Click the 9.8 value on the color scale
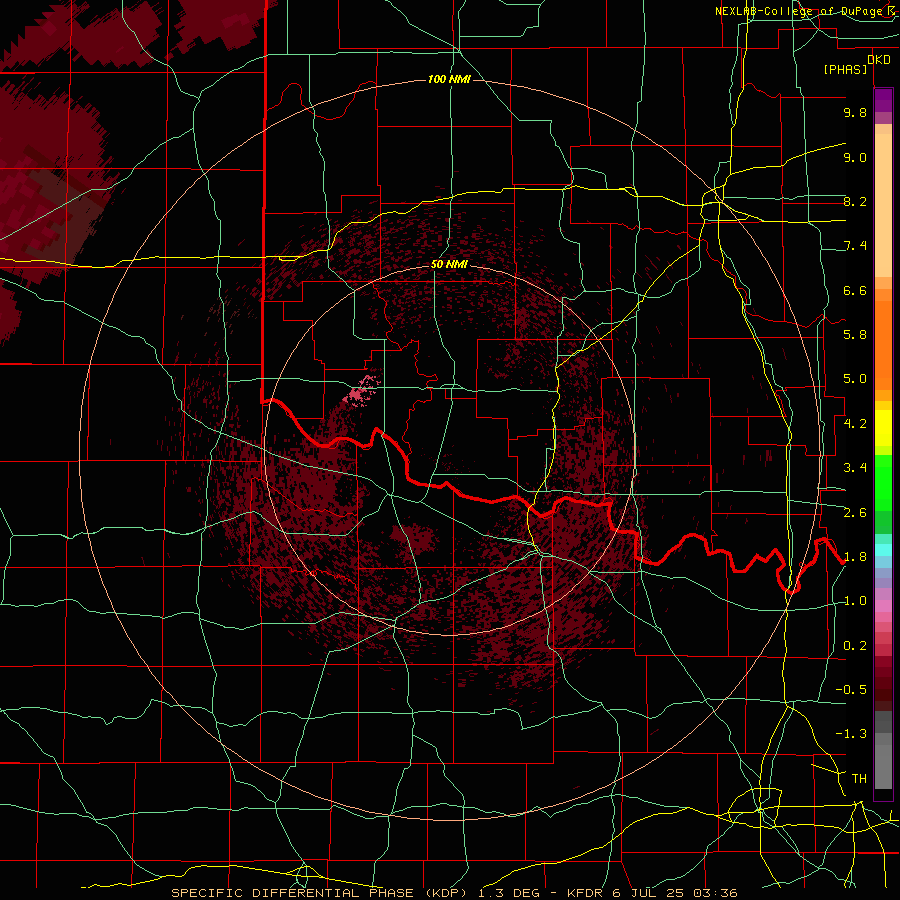 click(855, 113)
